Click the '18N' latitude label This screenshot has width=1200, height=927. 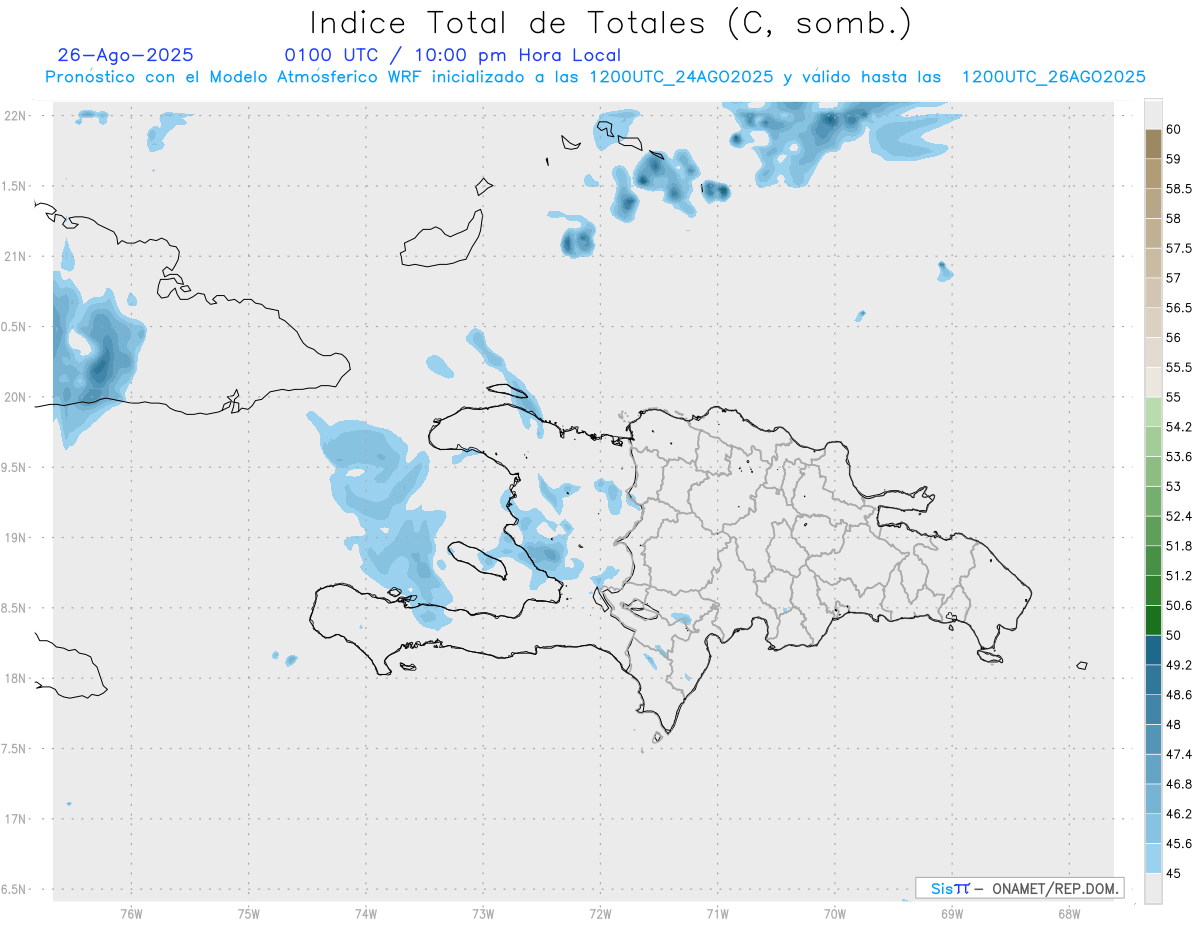coord(17,678)
